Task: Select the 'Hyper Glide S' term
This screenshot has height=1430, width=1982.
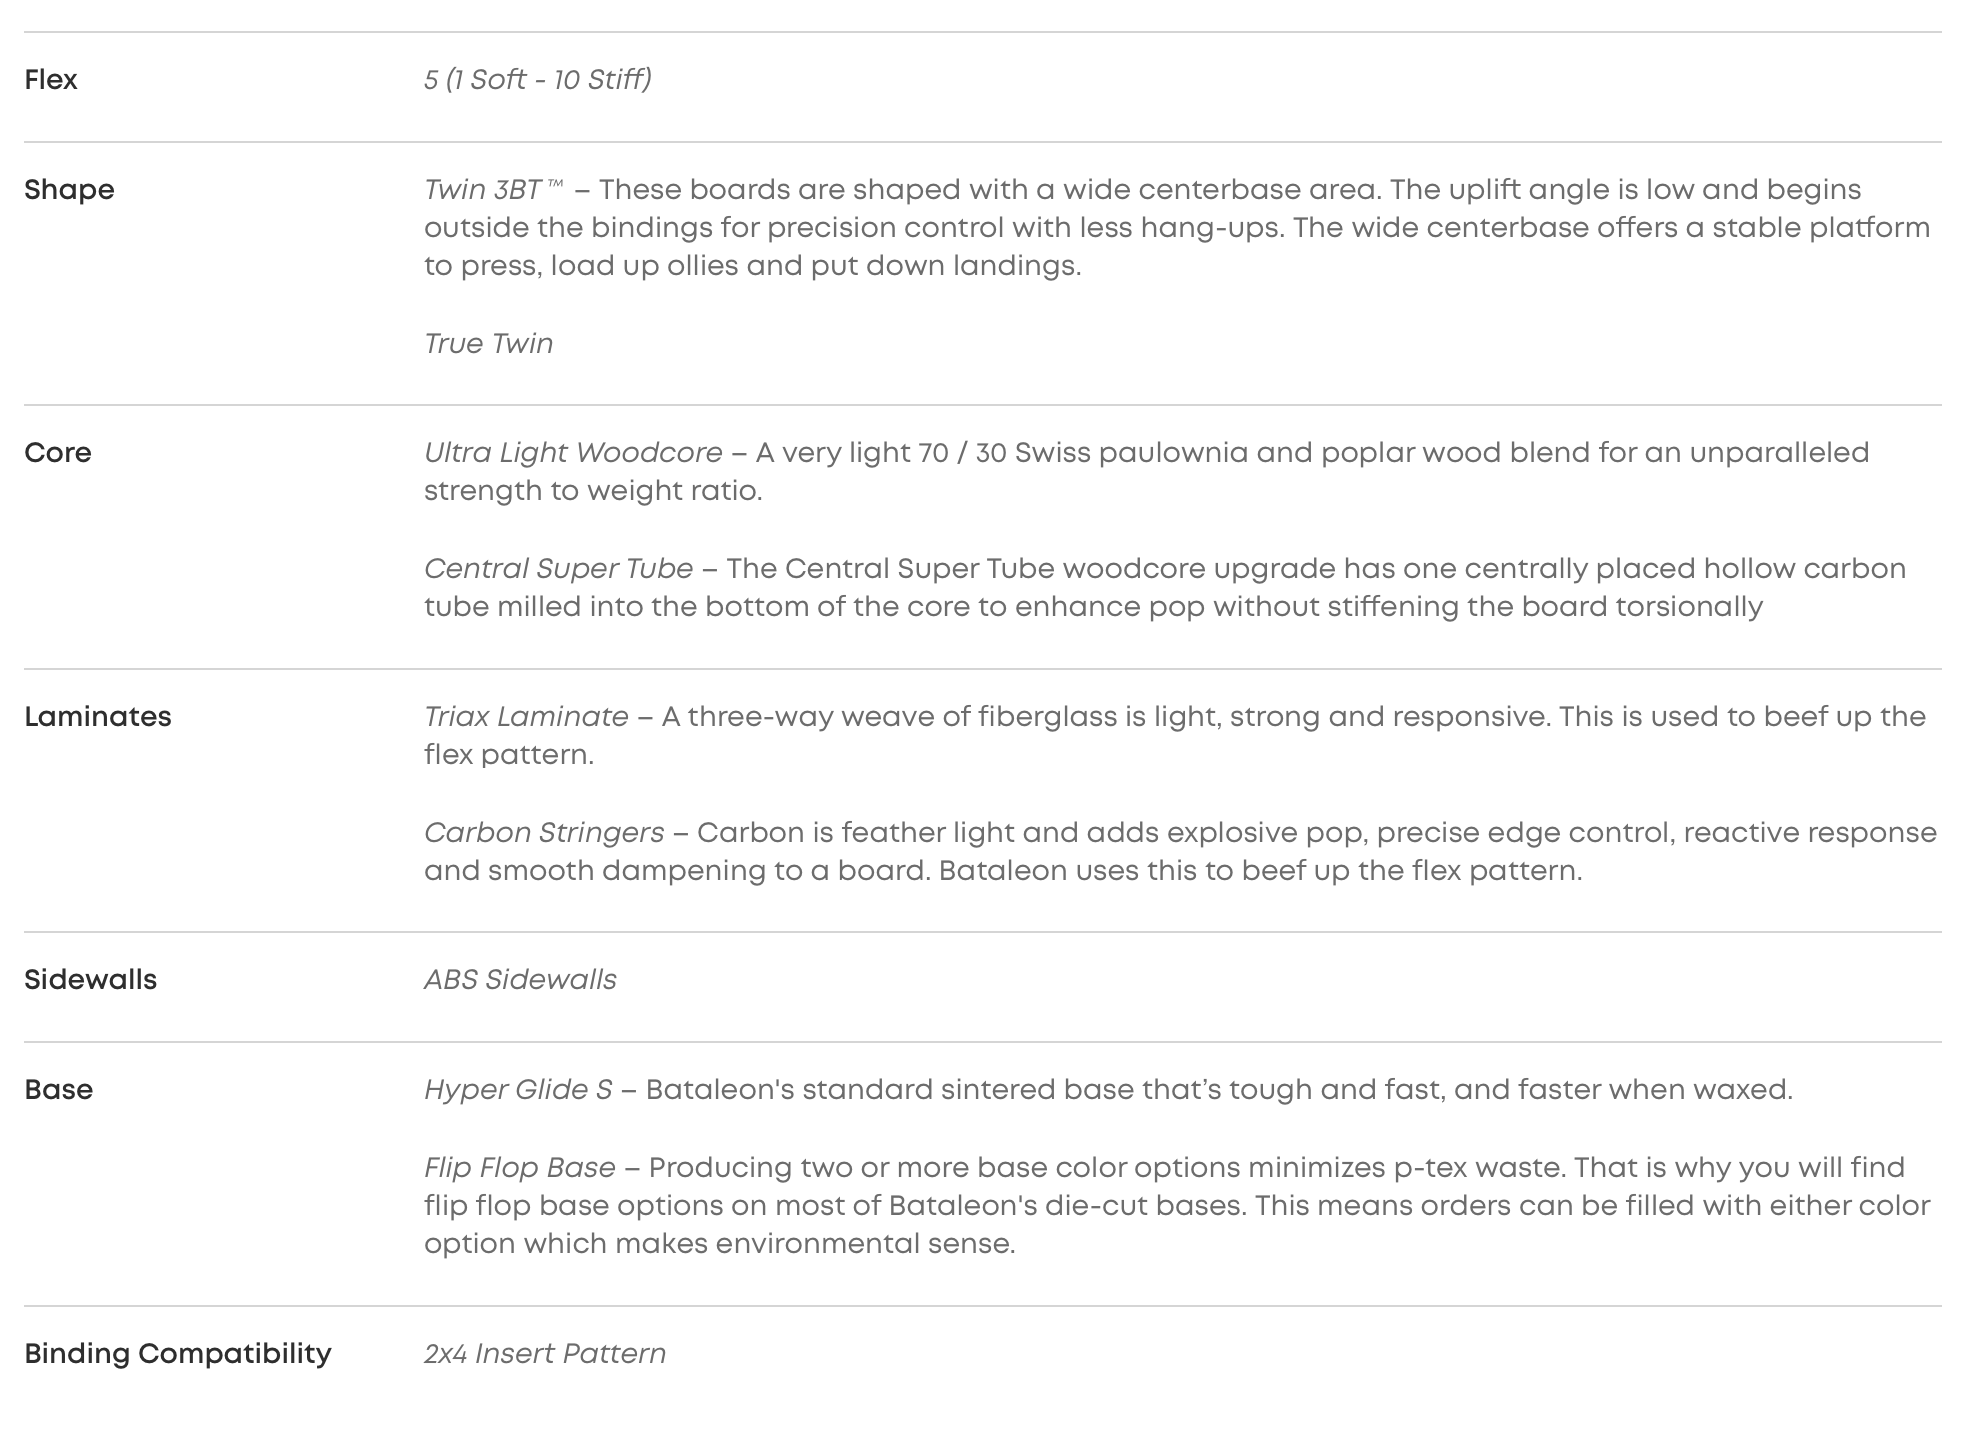Action: pyautogui.click(x=518, y=1090)
